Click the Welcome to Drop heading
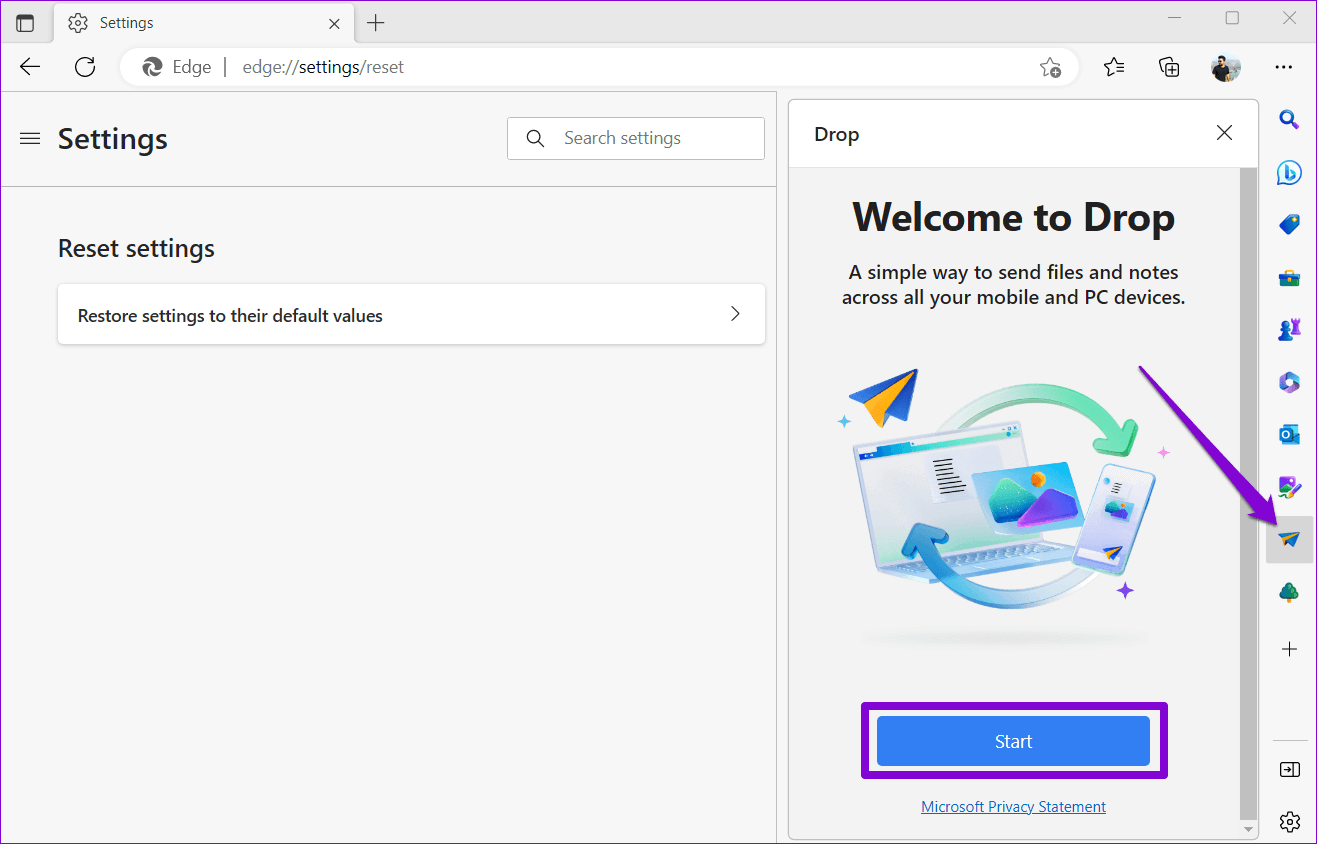This screenshot has height=844, width=1317. coord(1013,217)
